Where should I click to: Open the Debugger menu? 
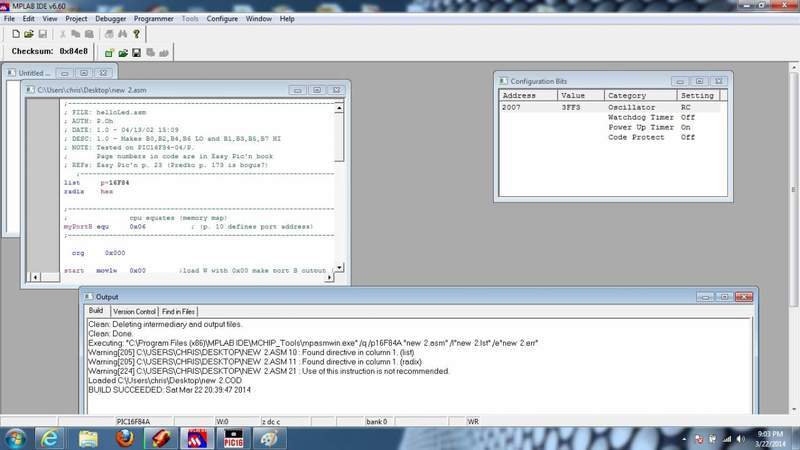pyautogui.click(x=110, y=19)
